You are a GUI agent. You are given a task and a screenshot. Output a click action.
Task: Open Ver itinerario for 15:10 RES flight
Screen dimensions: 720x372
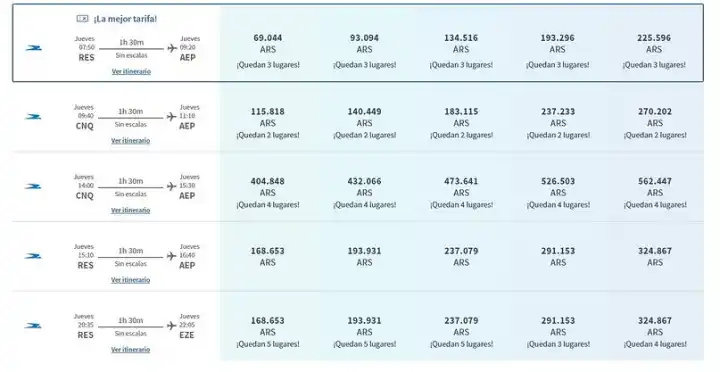[x=130, y=280]
